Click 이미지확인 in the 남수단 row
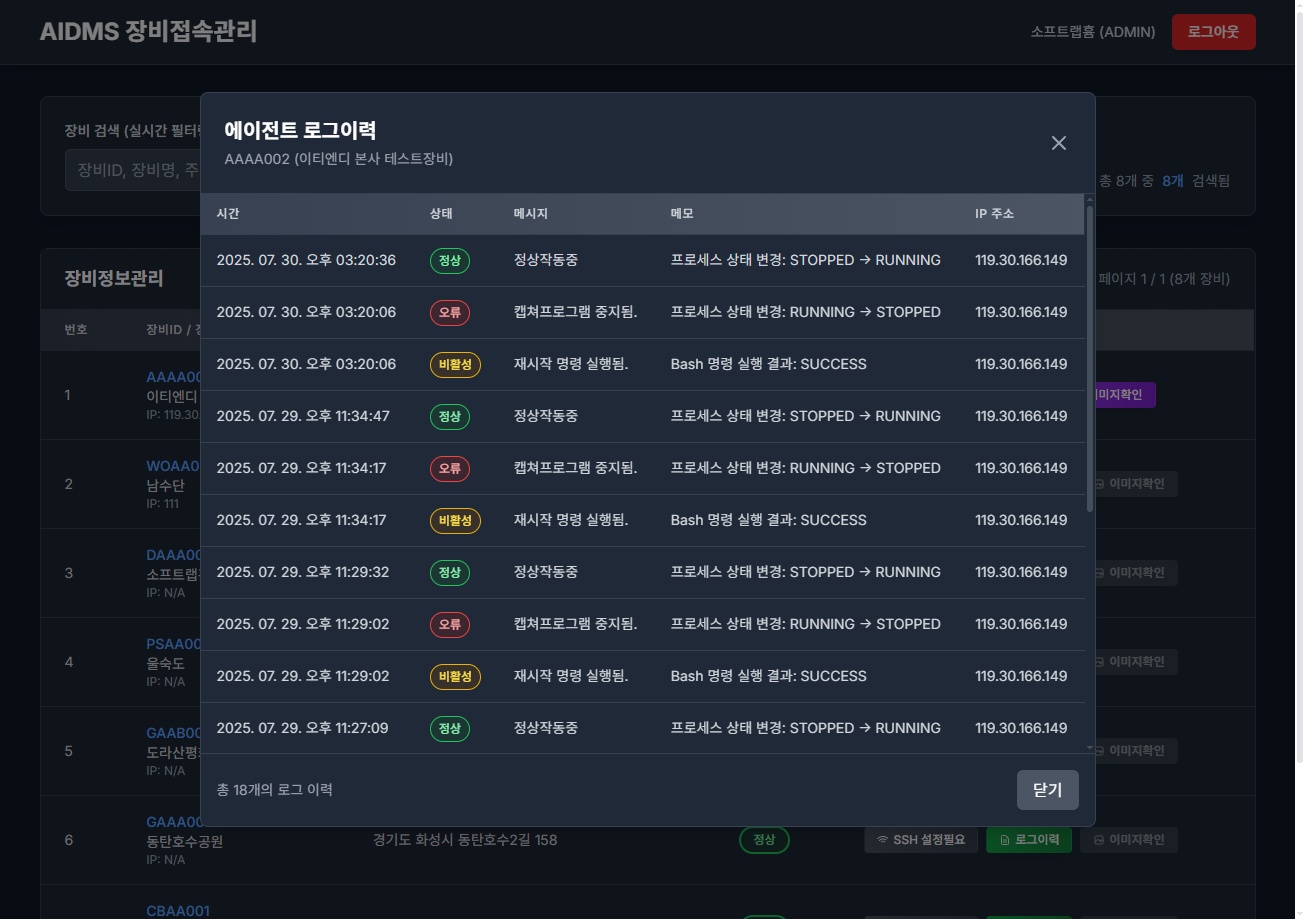The image size is (1305, 919). tap(1136, 485)
